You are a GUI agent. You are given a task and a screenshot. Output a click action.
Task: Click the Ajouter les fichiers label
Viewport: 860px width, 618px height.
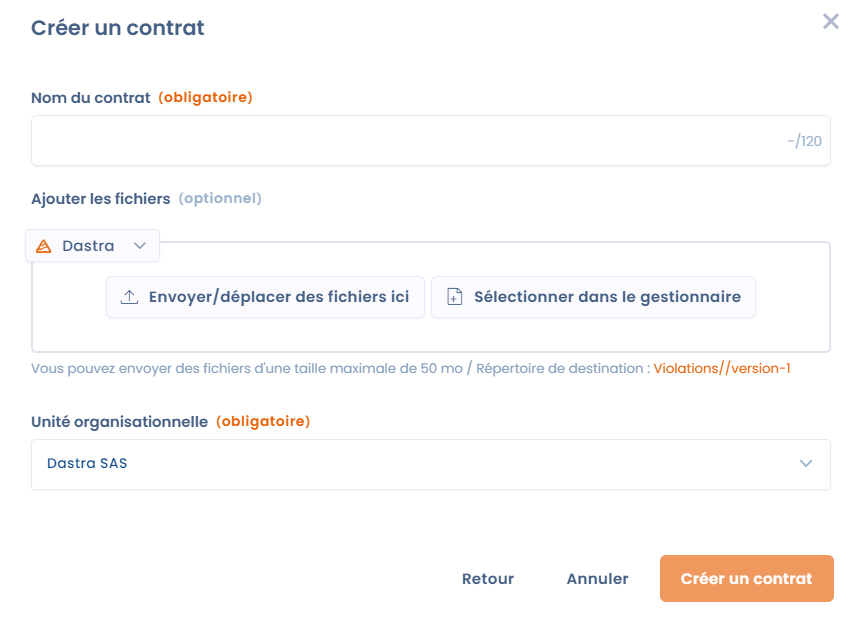(101, 199)
